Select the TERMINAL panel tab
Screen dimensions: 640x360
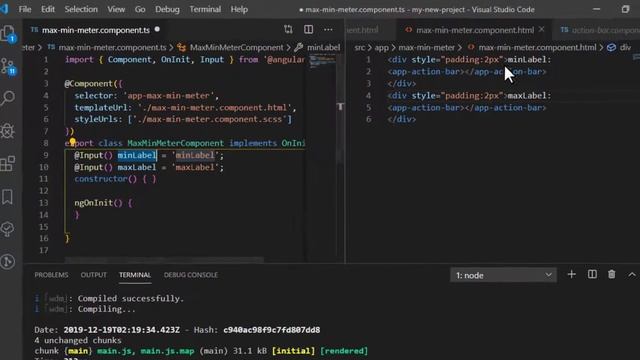[x=135, y=275]
